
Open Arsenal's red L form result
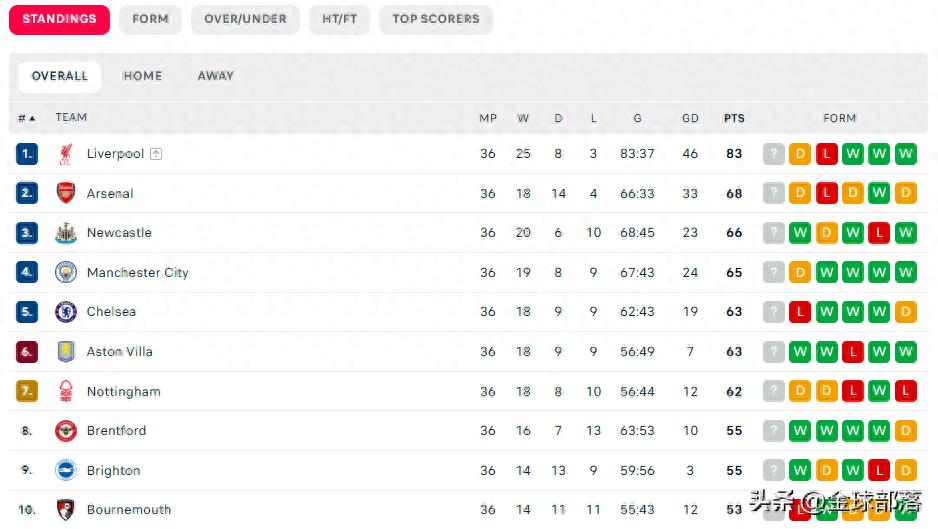pyautogui.click(x=827, y=193)
